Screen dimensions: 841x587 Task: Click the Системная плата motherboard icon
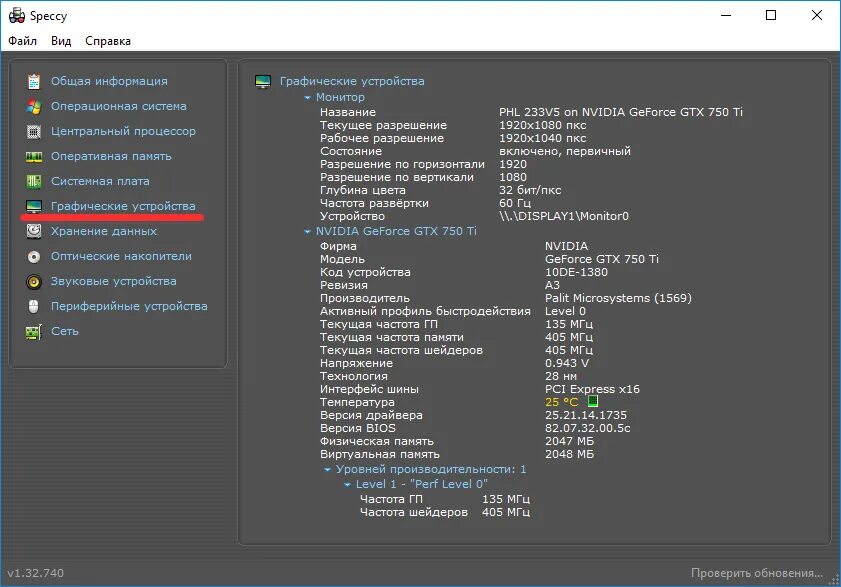click(x=34, y=181)
